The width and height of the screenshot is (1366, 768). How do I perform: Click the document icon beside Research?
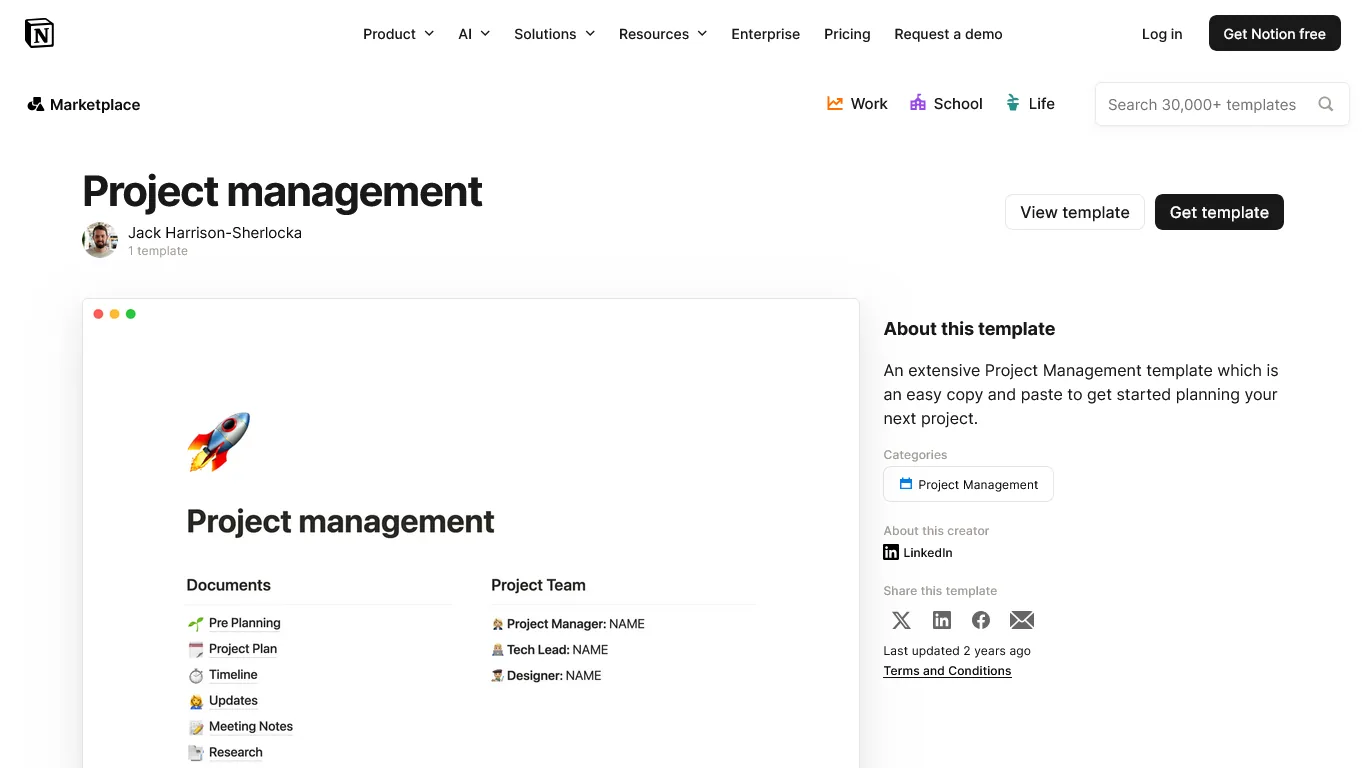(x=196, y=753)
